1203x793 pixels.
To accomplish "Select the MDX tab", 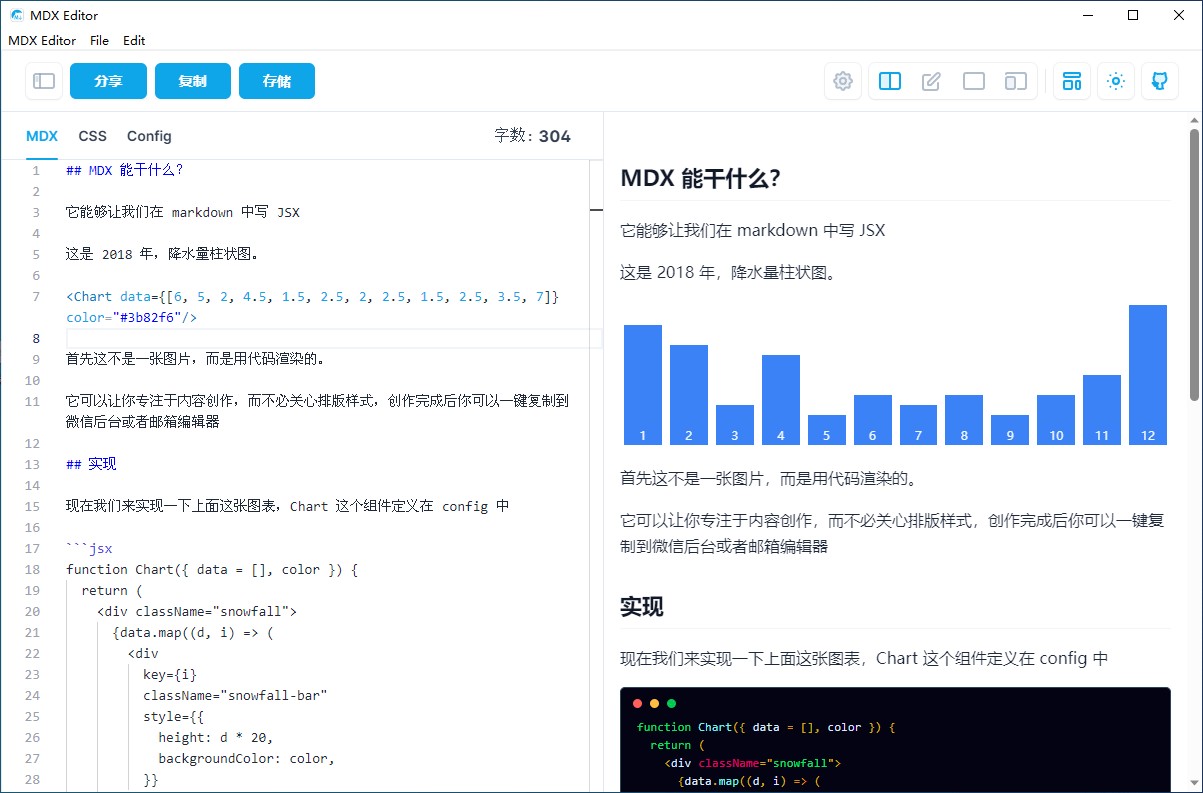I will click(x=42, y=136).
